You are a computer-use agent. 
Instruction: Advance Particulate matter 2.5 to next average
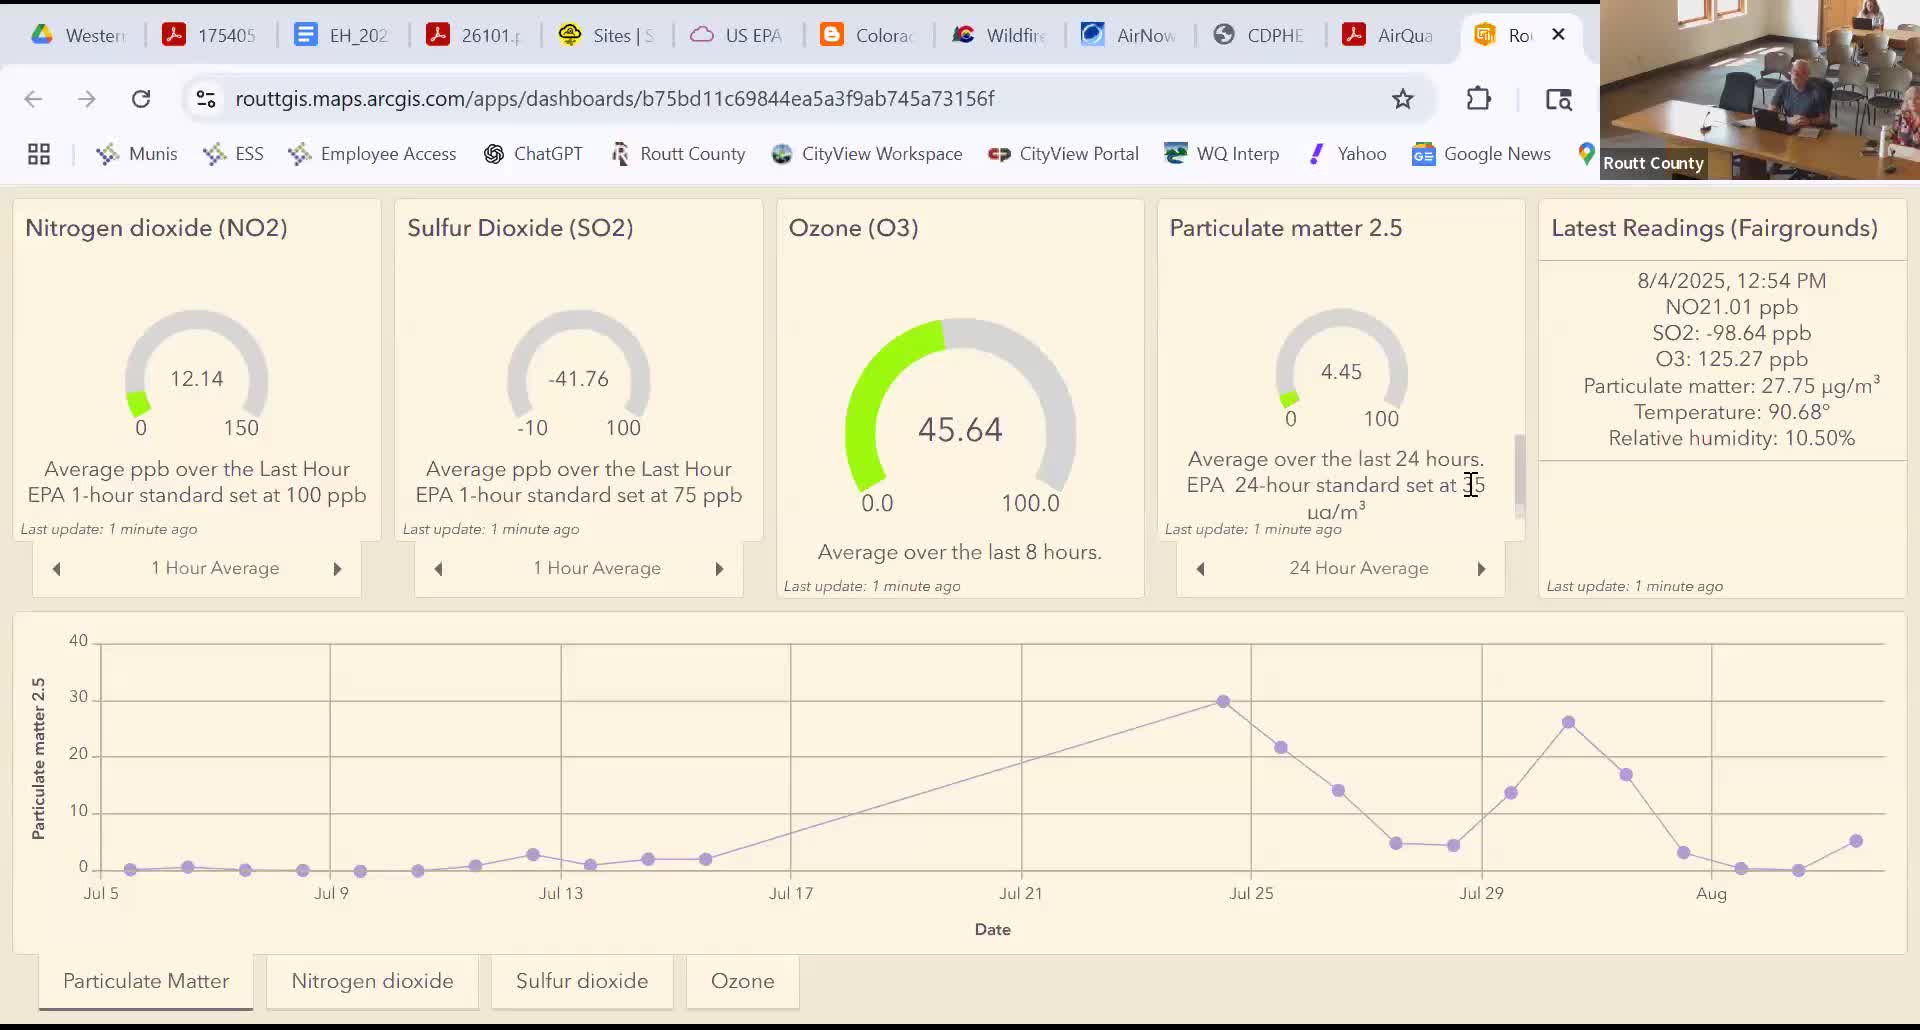point(1481,569)
